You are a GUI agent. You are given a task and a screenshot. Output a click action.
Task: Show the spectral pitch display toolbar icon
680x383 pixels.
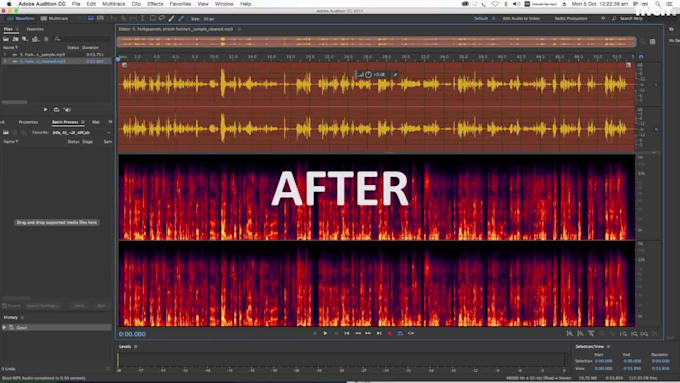tap(101, 19)
